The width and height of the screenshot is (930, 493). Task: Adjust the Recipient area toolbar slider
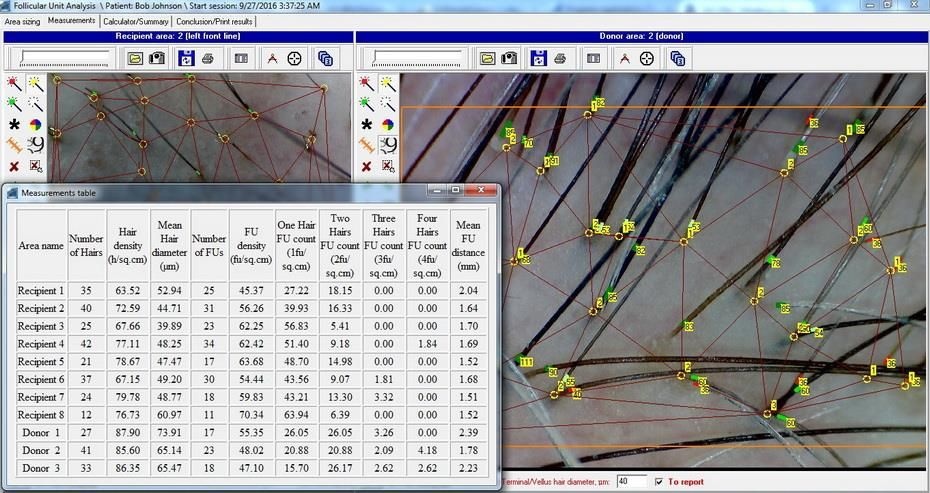(x=66, y=58)
